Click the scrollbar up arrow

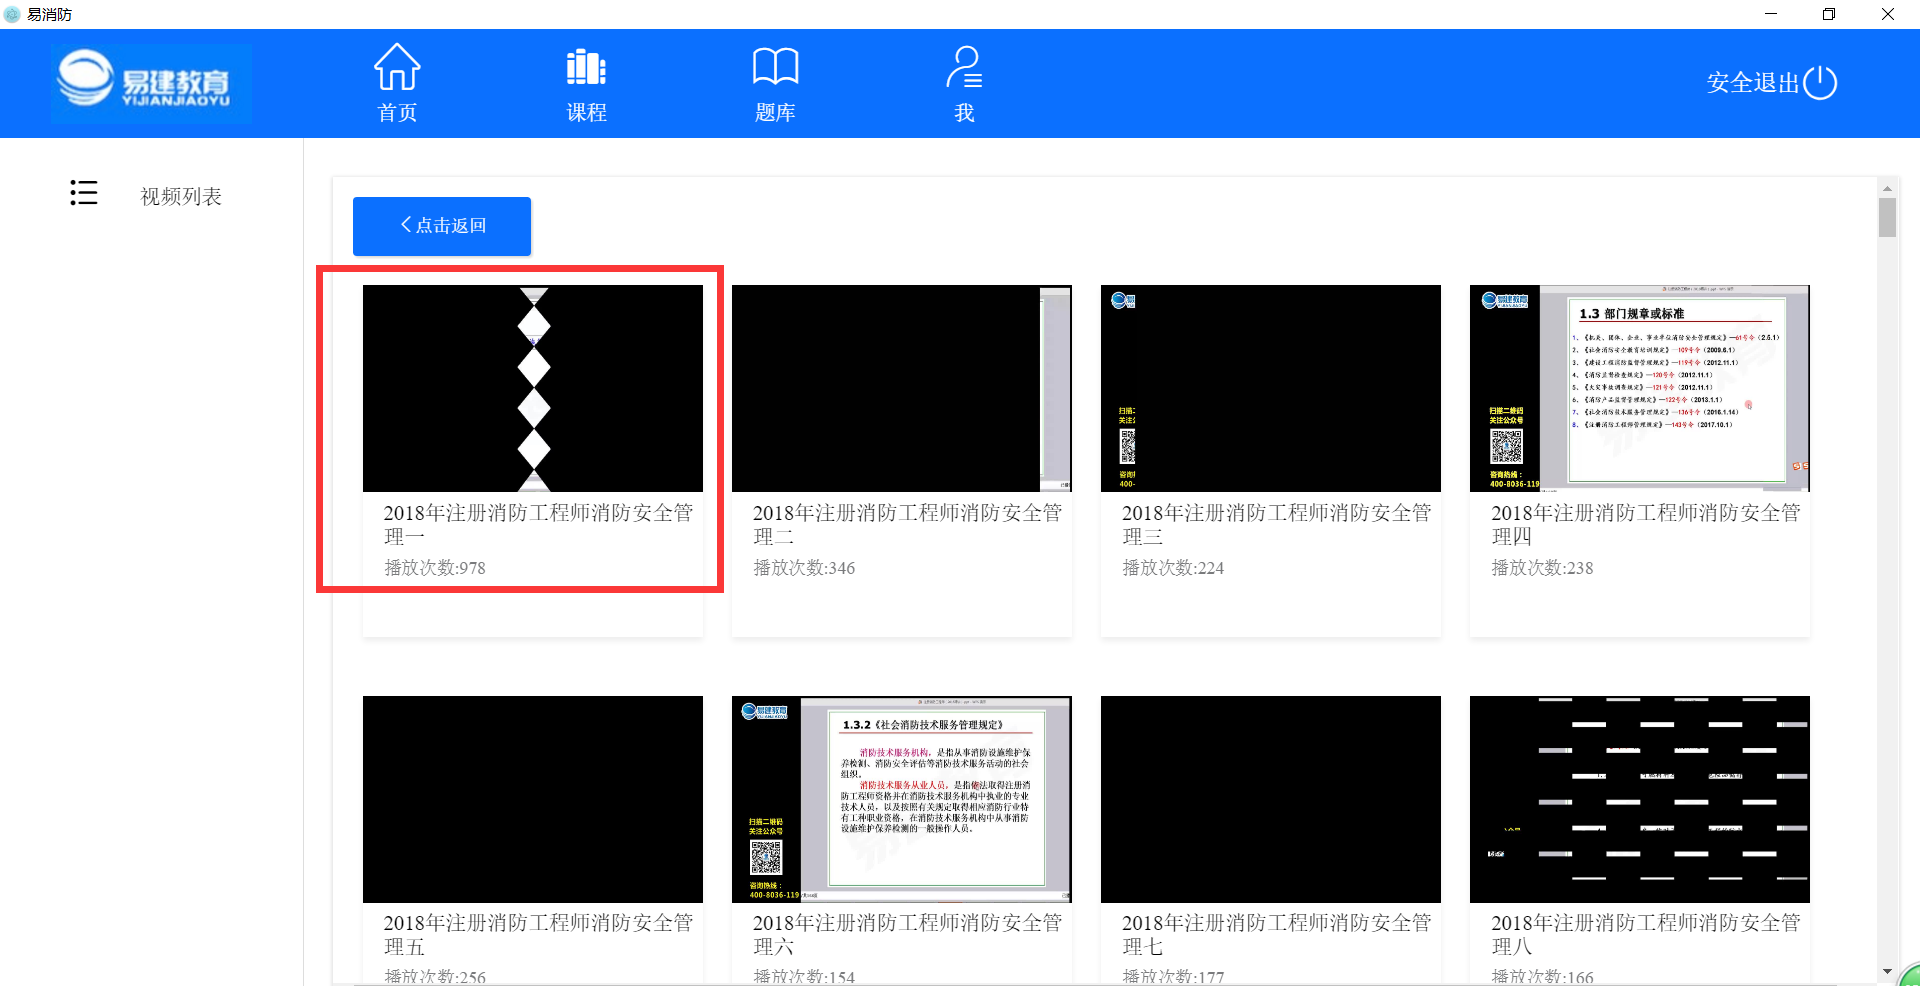click(x=1887, y=188)
